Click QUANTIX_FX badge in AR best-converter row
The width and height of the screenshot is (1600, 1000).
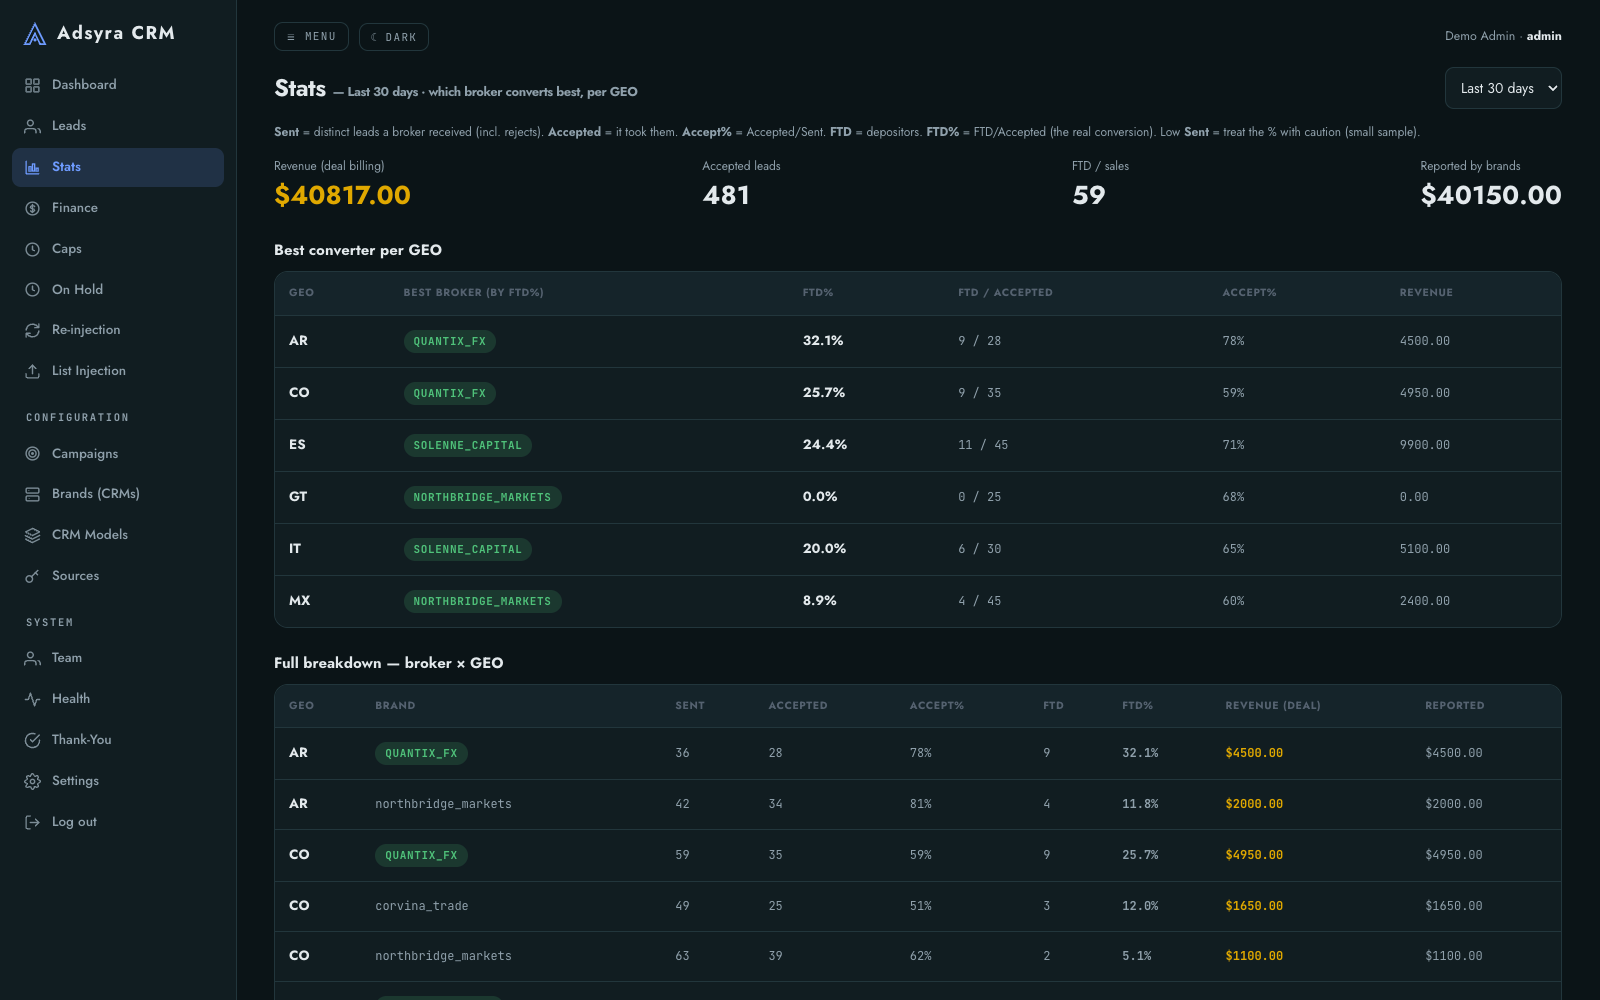[x=450, y=341]
